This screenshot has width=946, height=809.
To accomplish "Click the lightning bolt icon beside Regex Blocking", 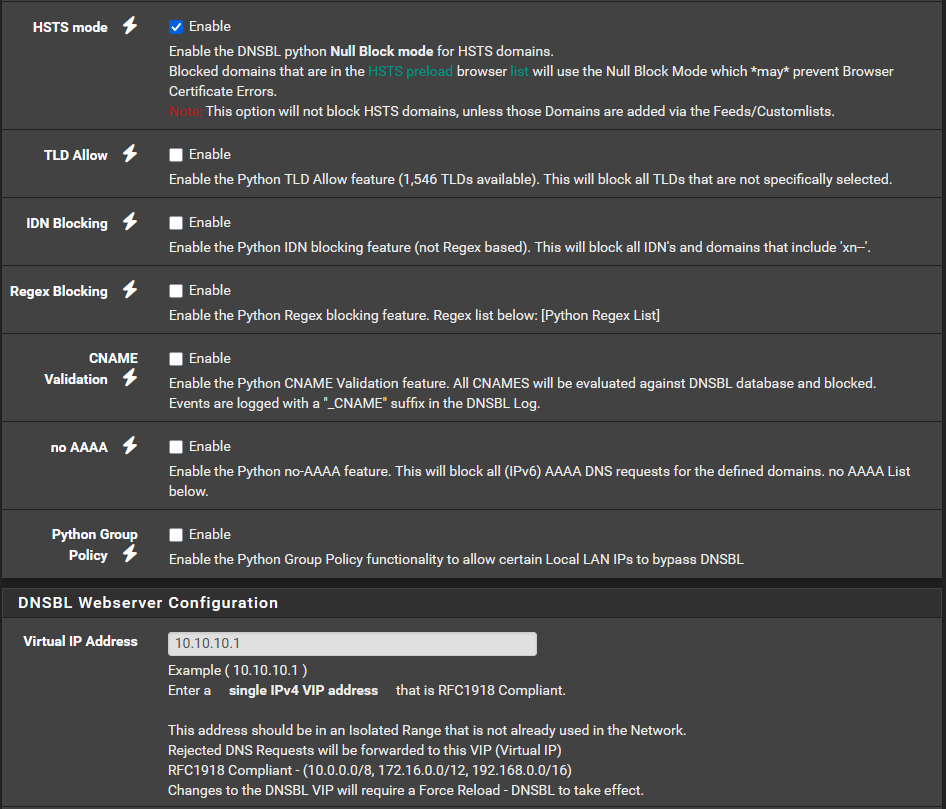I will coord(129,290).
